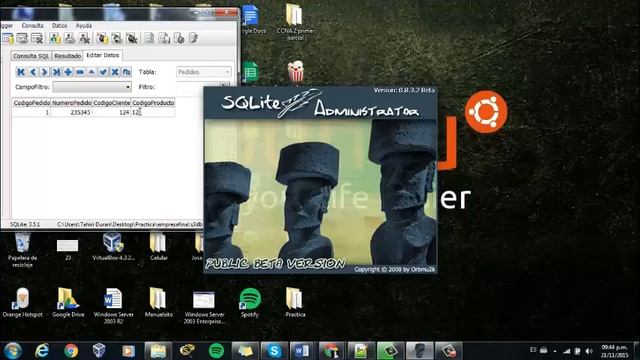Jump to last record in data navigator

point(56,72)
